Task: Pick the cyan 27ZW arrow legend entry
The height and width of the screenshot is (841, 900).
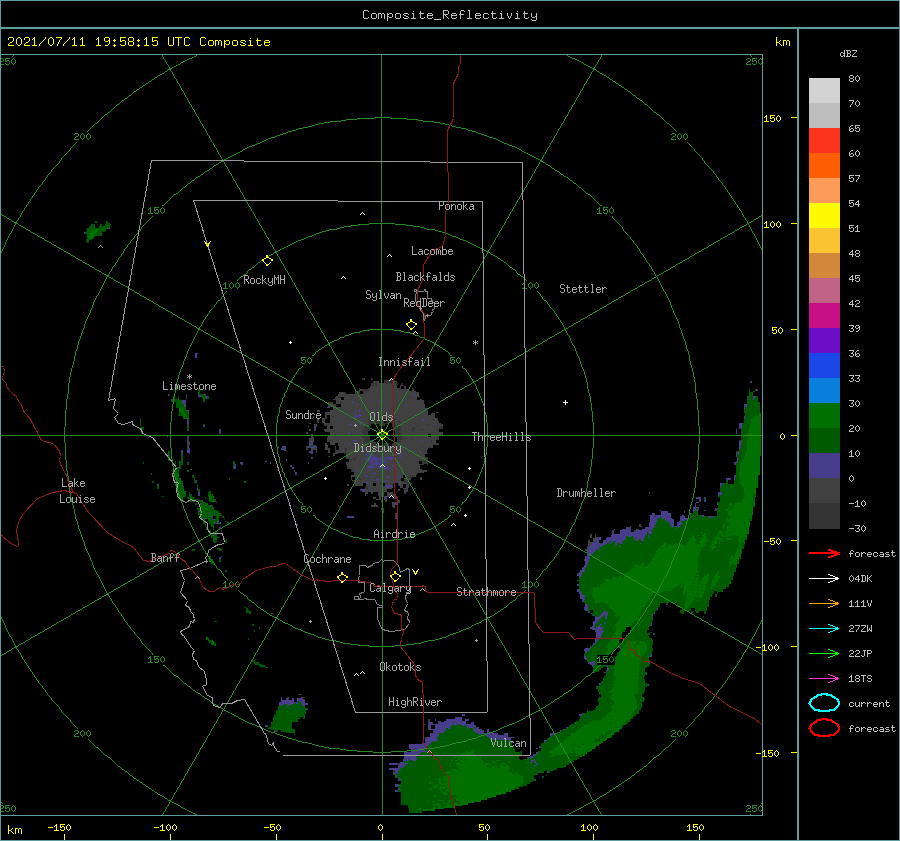Action: [x=824, y=629]
